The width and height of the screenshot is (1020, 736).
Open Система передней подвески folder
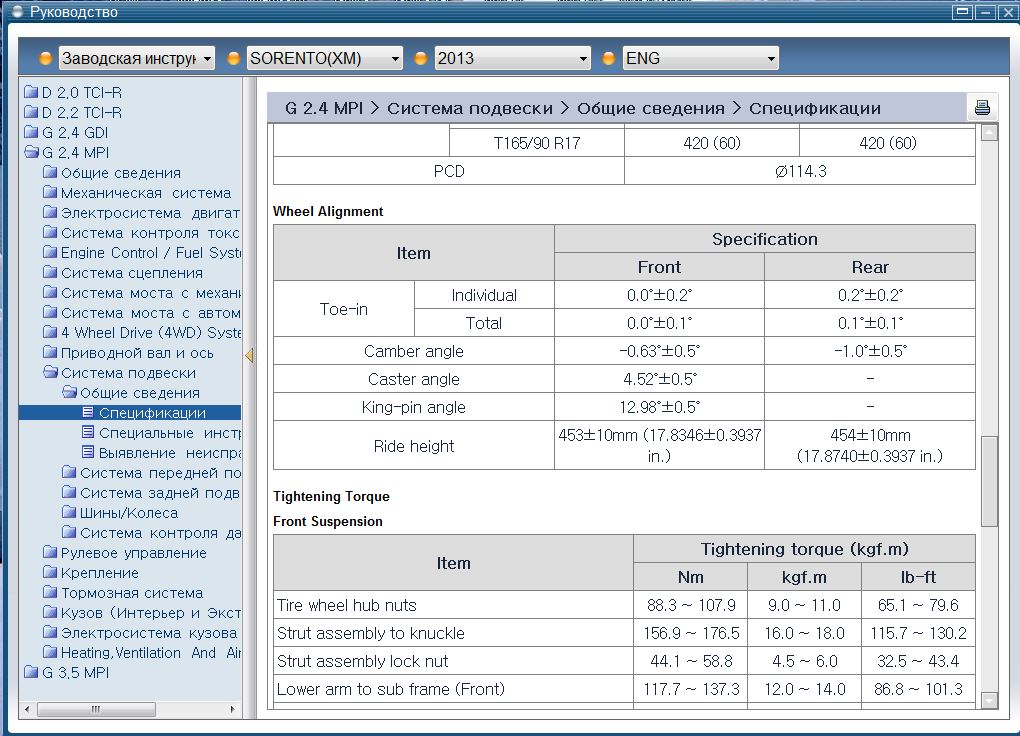point(160,473)
